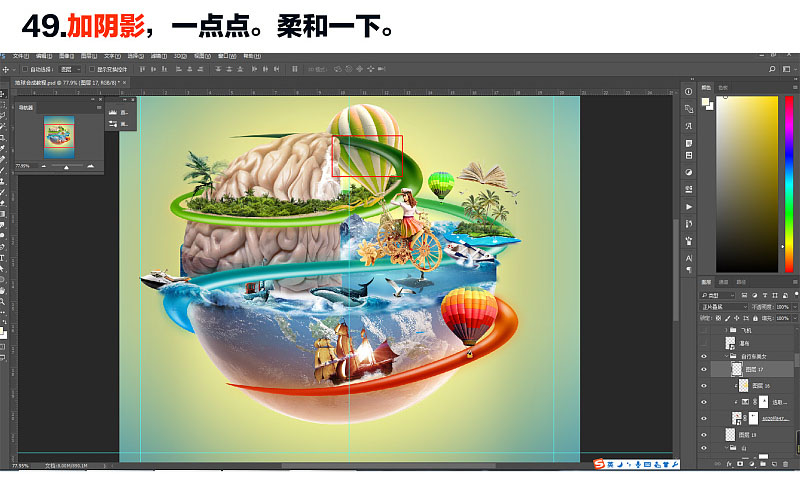Click fx add layer style button
This screenshot has height=477, width=800.
point(729,464)
